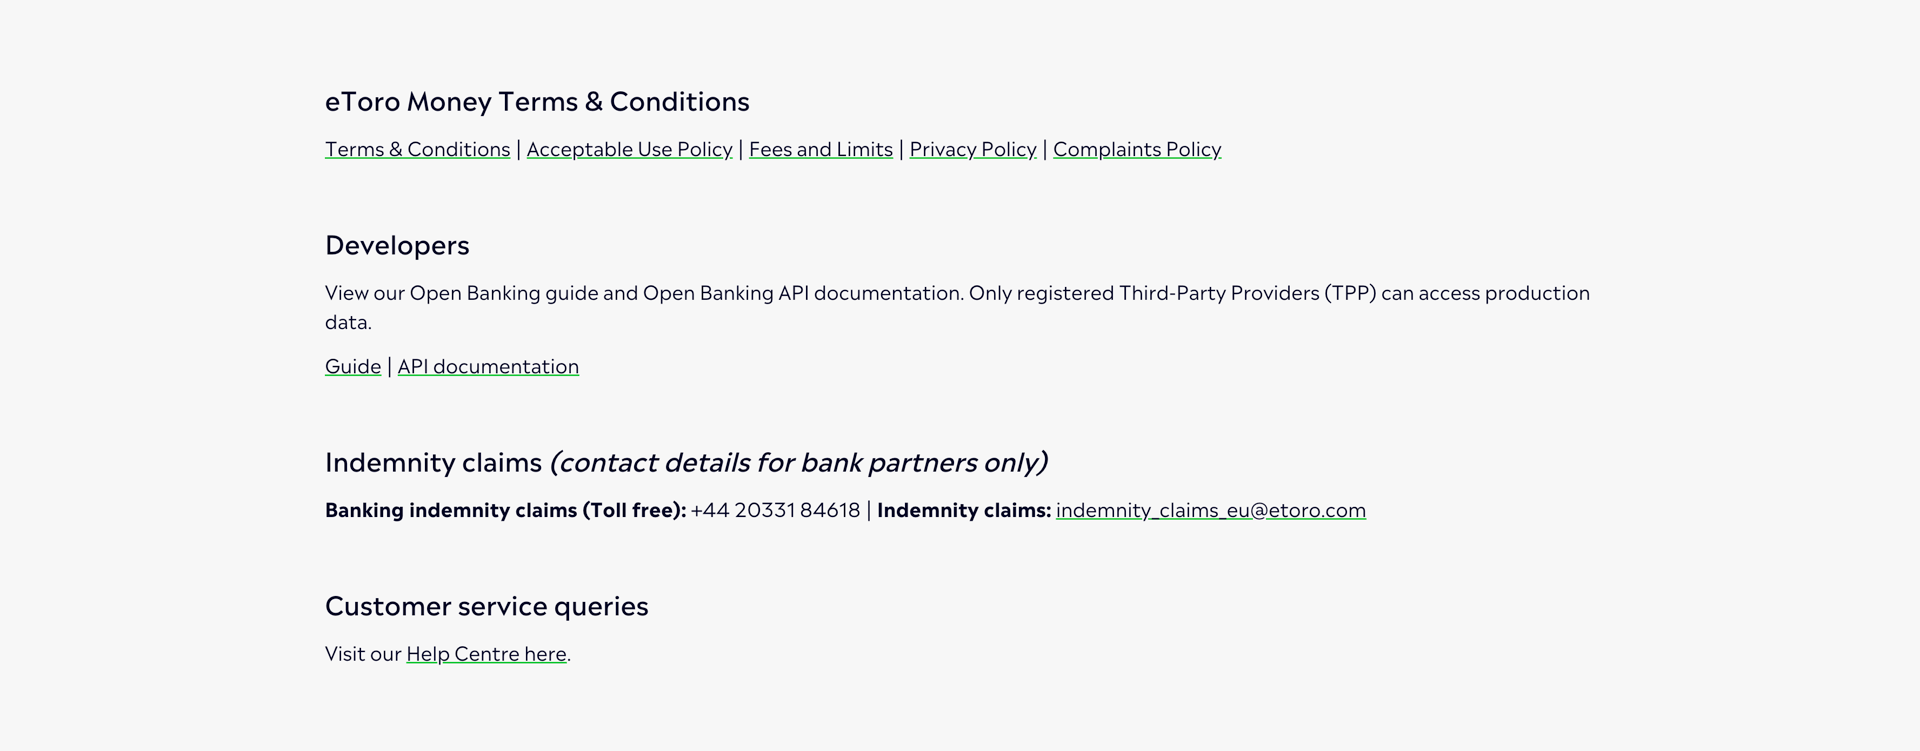
Task: Click the Visit our text before Help Centre
Action: [x=363, y=654]
